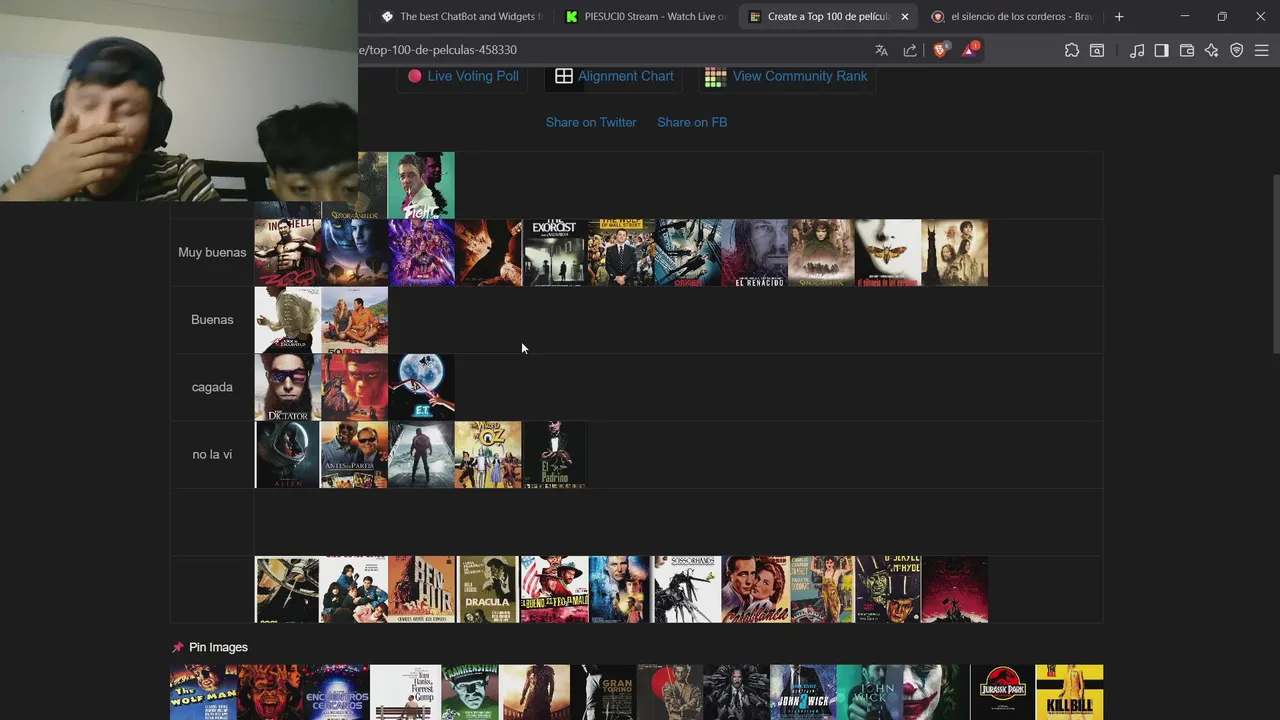The image size is (1280, 720).
Task: Select the Alien poster in no la vi
Action: click(288, 455)
